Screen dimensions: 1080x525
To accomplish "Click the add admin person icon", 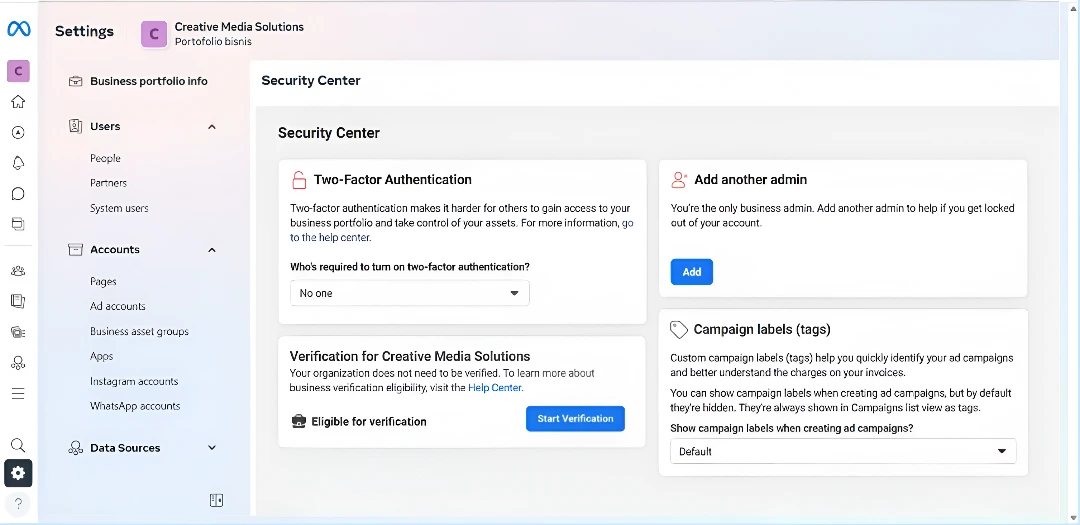I will (679, 180).
